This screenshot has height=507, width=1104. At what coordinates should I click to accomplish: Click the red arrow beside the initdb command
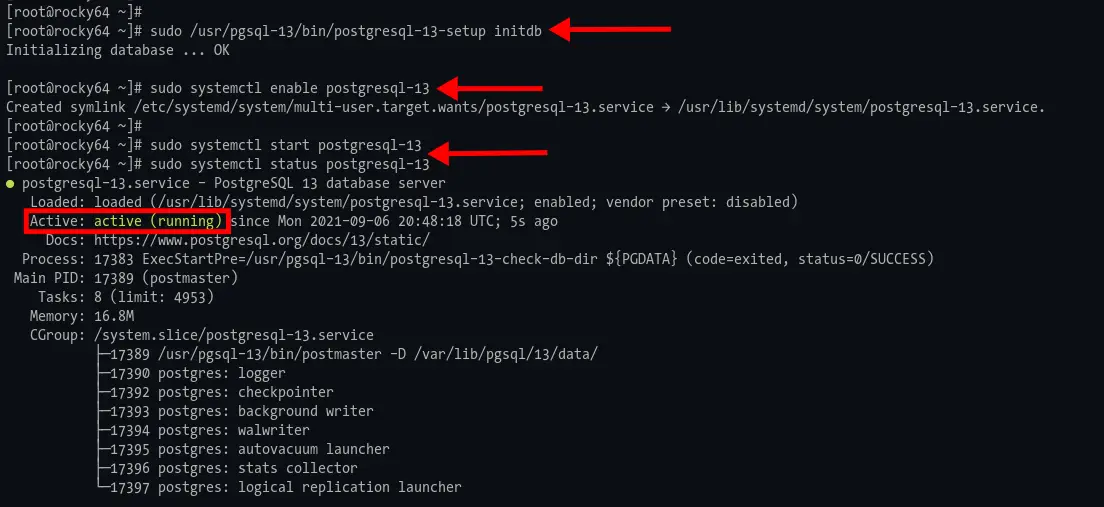tap(610, 30)
